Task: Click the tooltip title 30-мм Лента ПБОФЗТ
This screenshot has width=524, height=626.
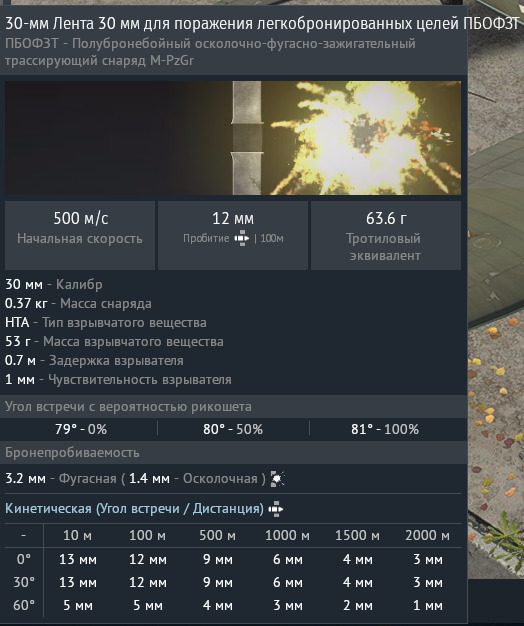Action: point(262,24)
